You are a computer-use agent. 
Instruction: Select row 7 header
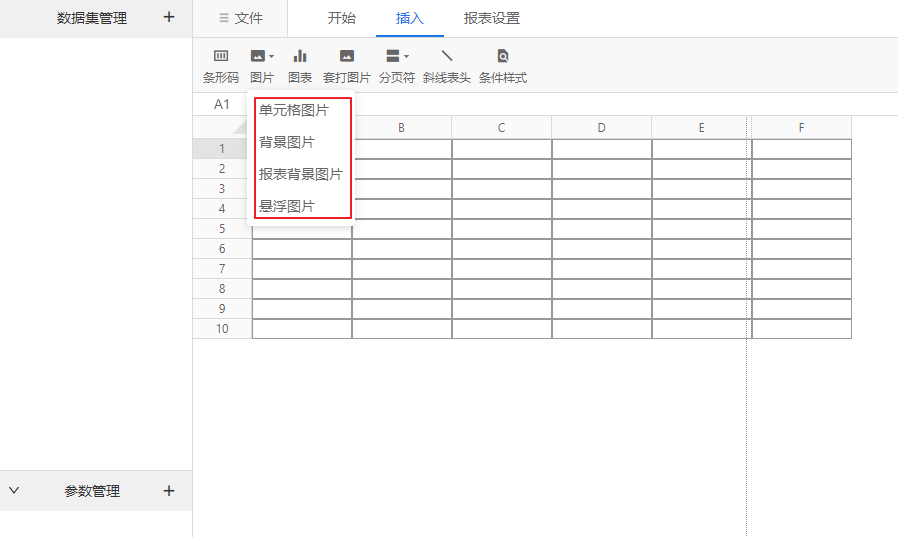coord(222,269)
